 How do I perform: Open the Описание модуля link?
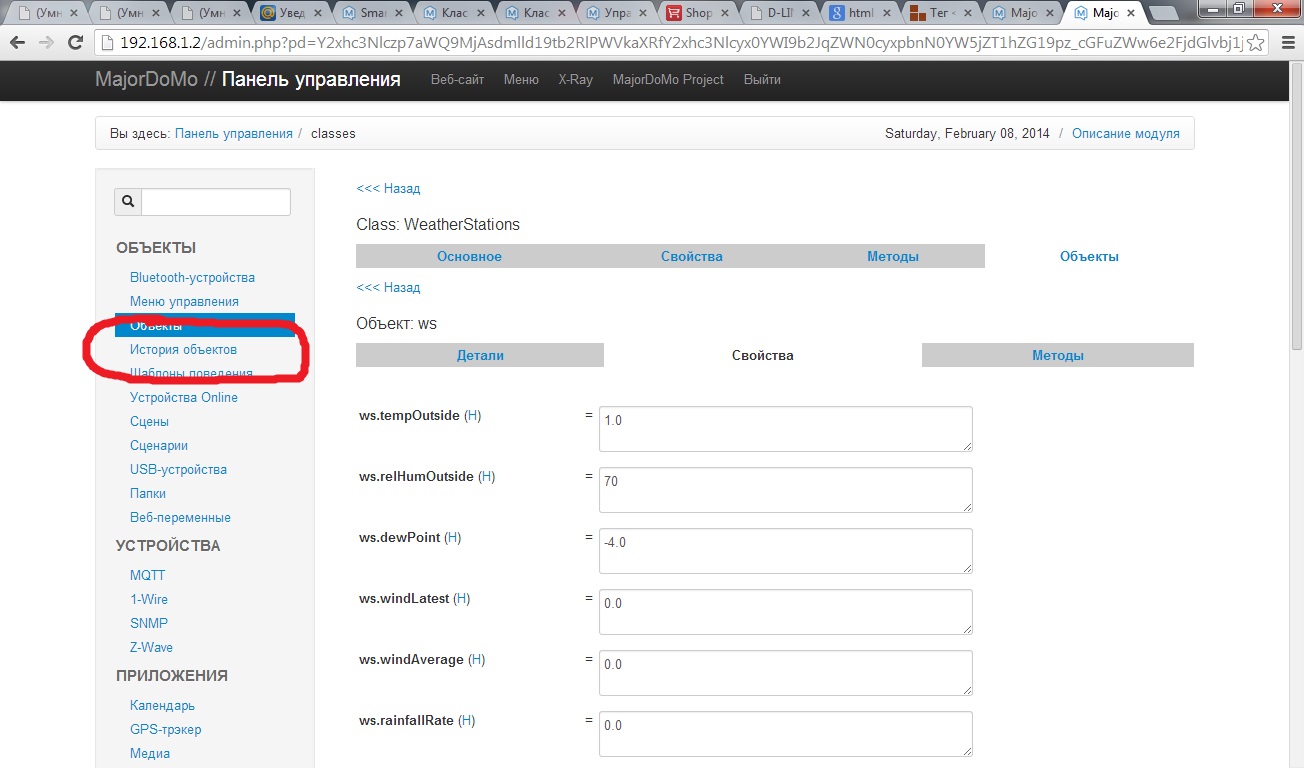pos(1126,133)
